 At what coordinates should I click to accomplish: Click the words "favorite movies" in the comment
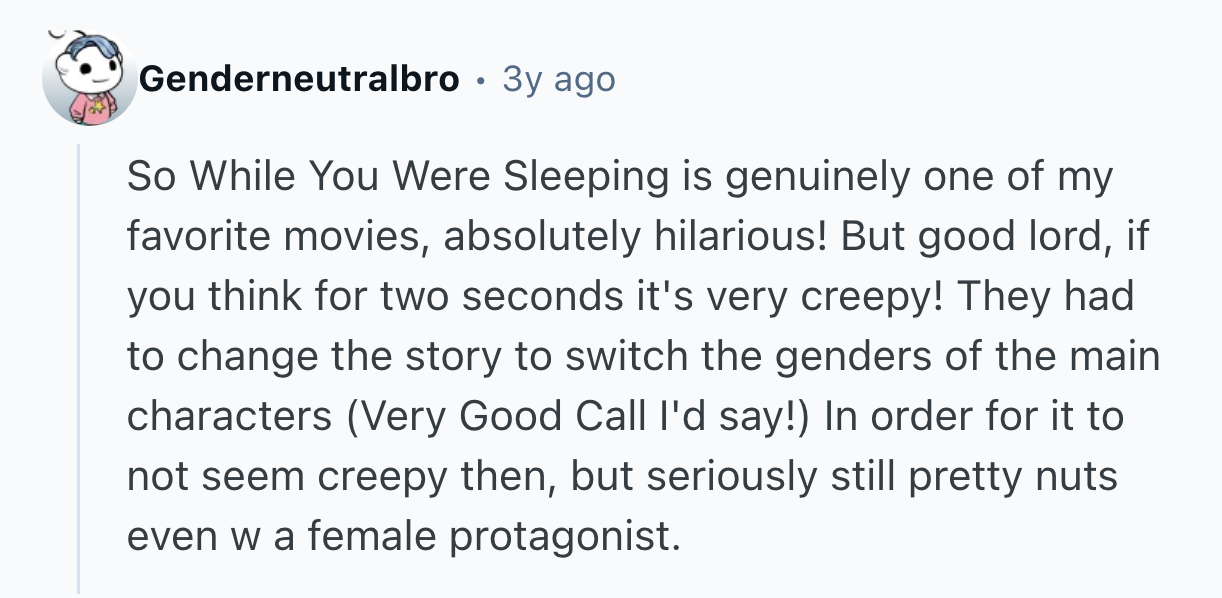pyautogui.click(x=276, y=238)
